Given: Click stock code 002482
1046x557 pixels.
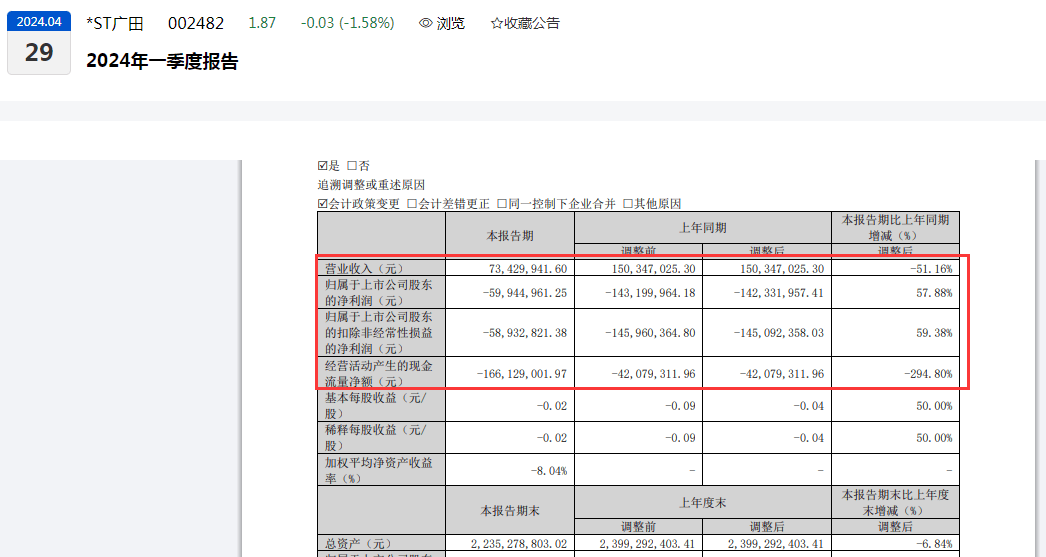Looking at the screenshot, I should (196, 23).
